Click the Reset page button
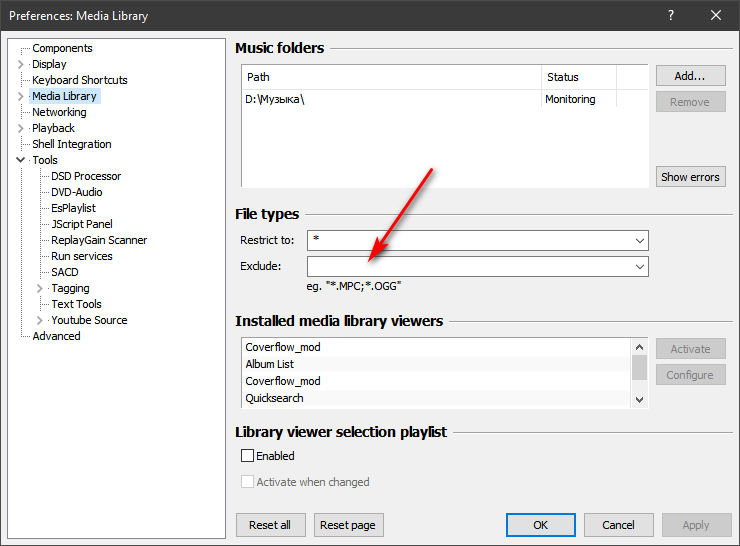Image resolution: width=740 pixels, height=546 pixels. pos(349,525)
